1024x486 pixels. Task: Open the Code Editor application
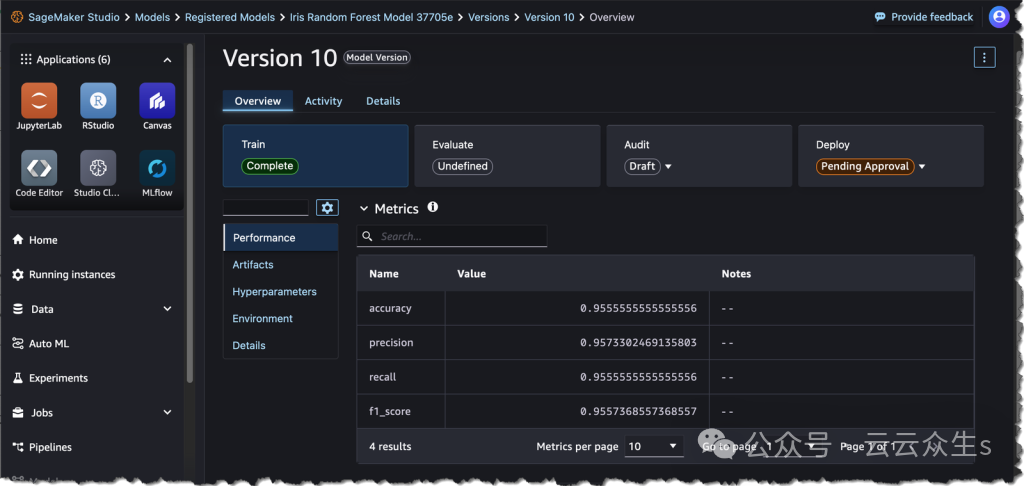[39, 168]
